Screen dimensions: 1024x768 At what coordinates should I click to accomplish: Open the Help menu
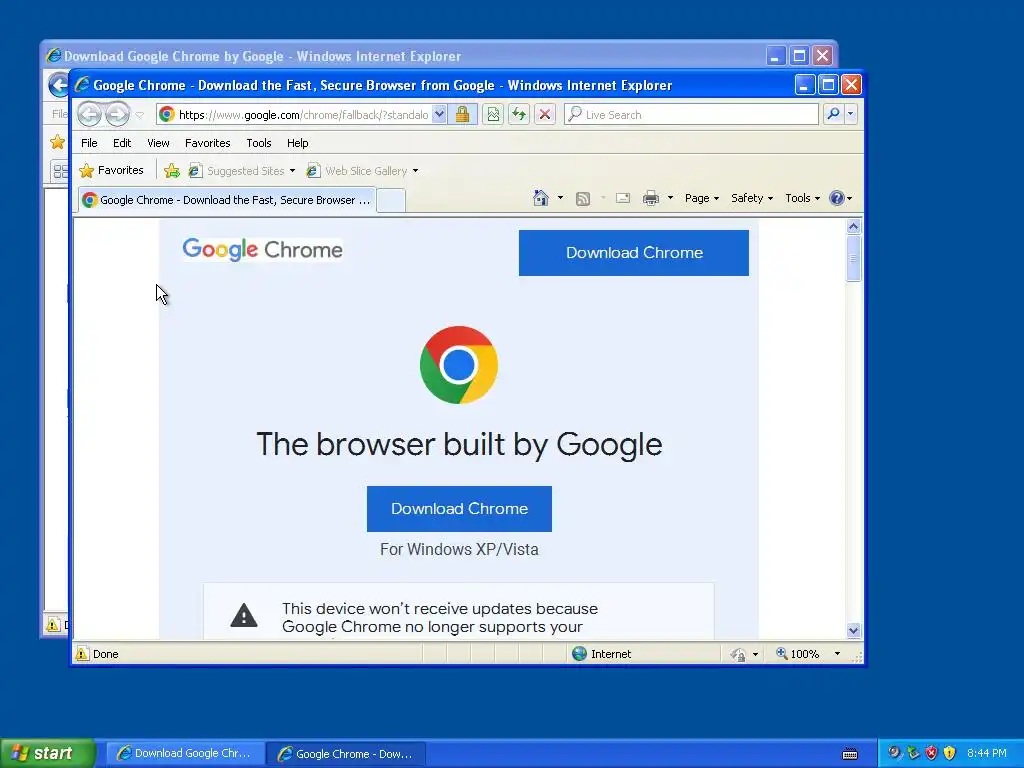point(298,143)
